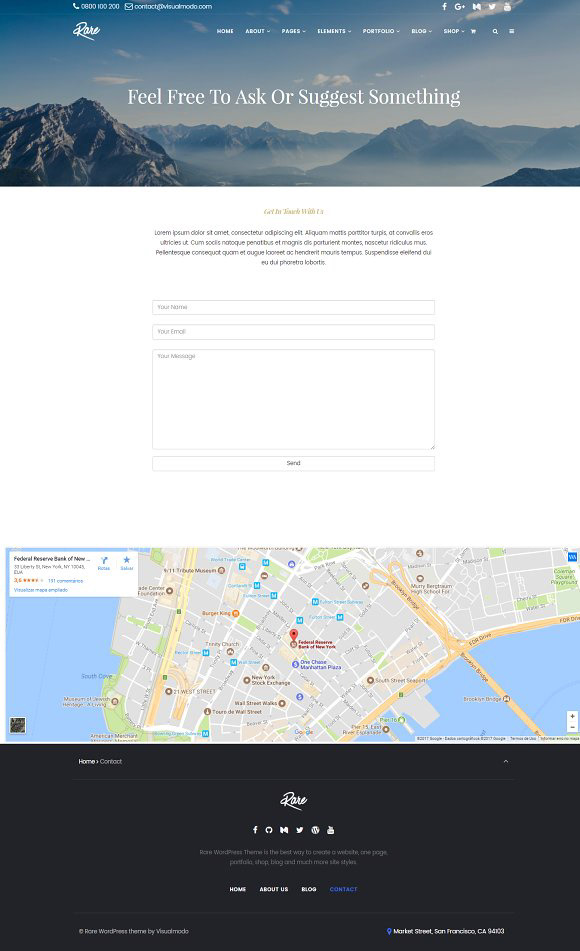
Task: Open the Google Plus icon in header
Action: click(x=459, y=7)
